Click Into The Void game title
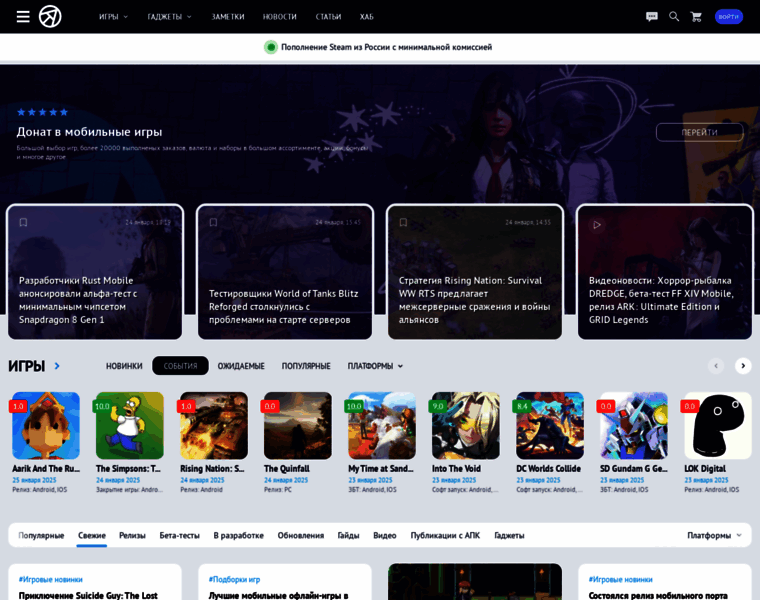 click(x=456, y=469)
